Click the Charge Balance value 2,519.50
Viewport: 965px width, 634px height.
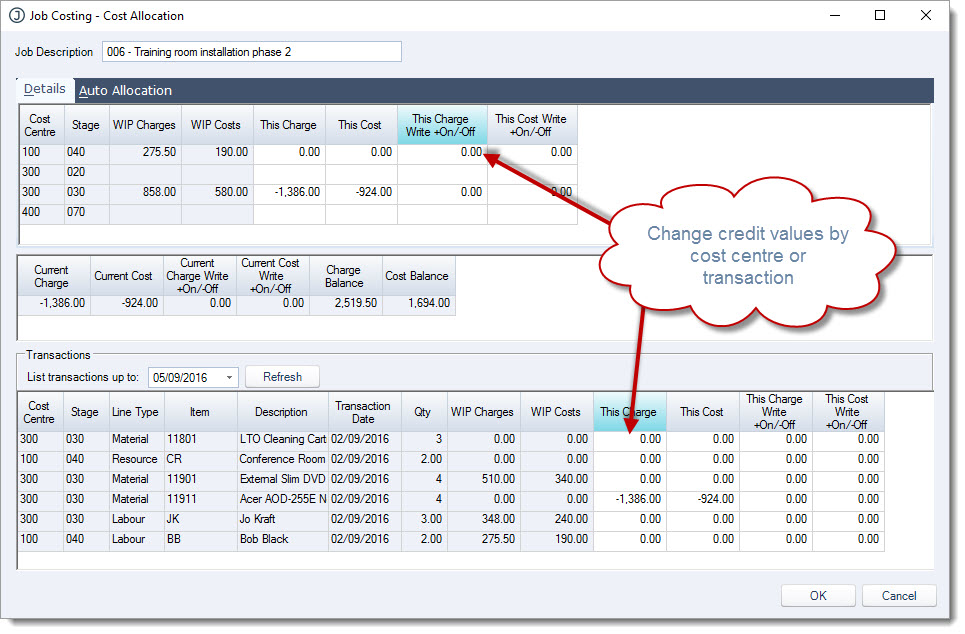[x=345, y=303]
